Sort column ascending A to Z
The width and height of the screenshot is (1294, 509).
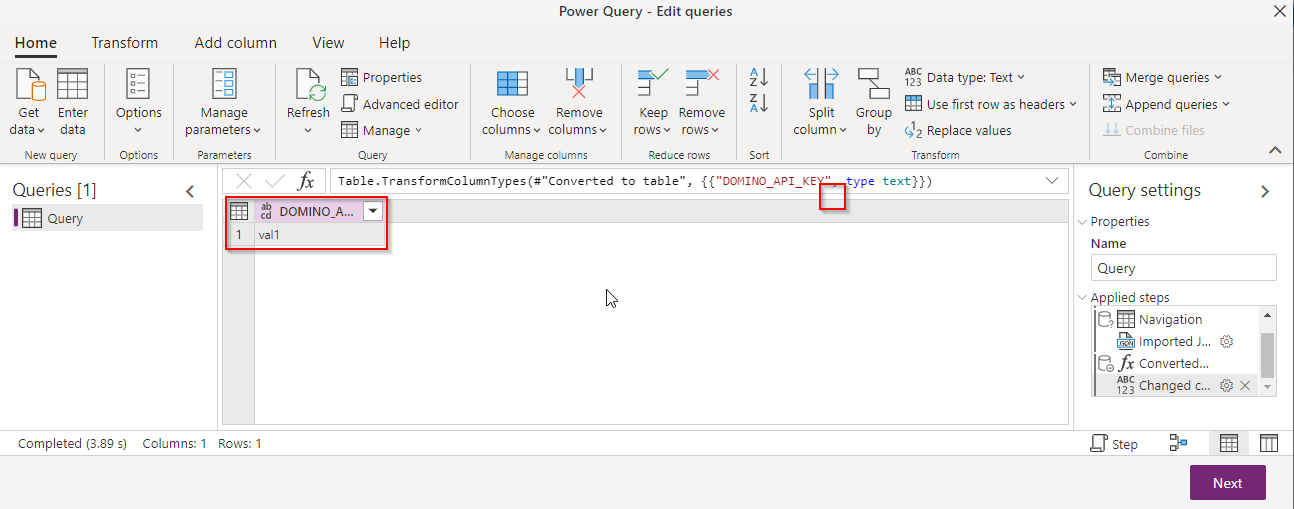click(758, 77)
